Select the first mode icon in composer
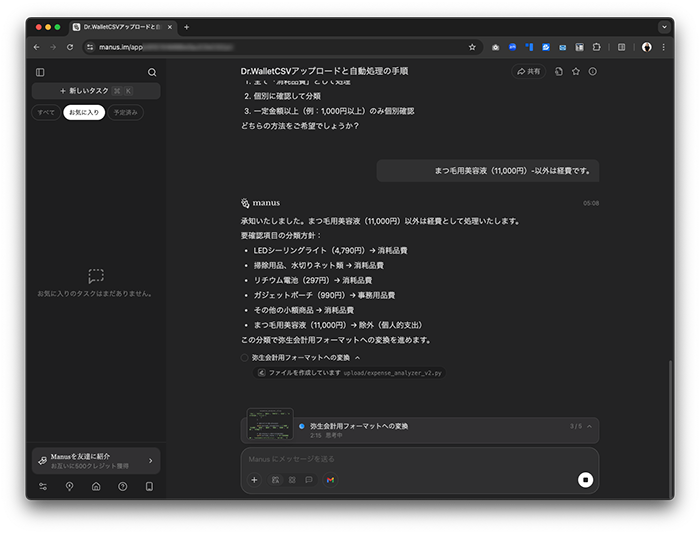The image size is (700, 534). click(x=275, y=480)
